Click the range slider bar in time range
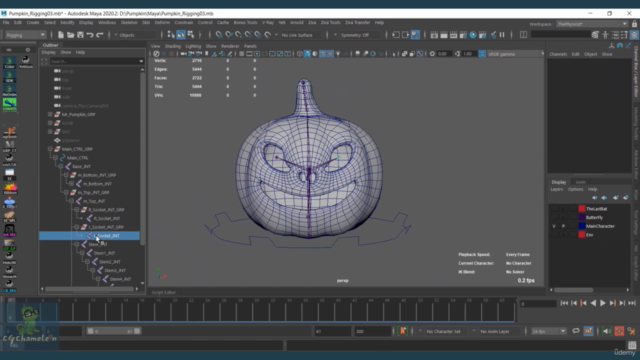The image size is (640, 360). click(x=114, y=331)
